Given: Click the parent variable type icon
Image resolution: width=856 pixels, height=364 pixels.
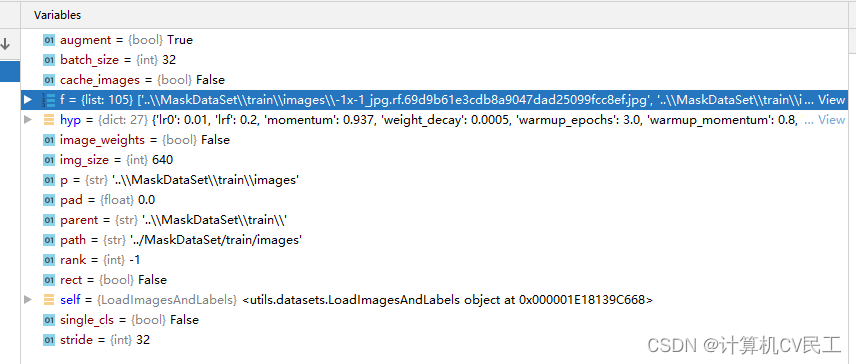Looking at the screenshot, I should point(49,220).
